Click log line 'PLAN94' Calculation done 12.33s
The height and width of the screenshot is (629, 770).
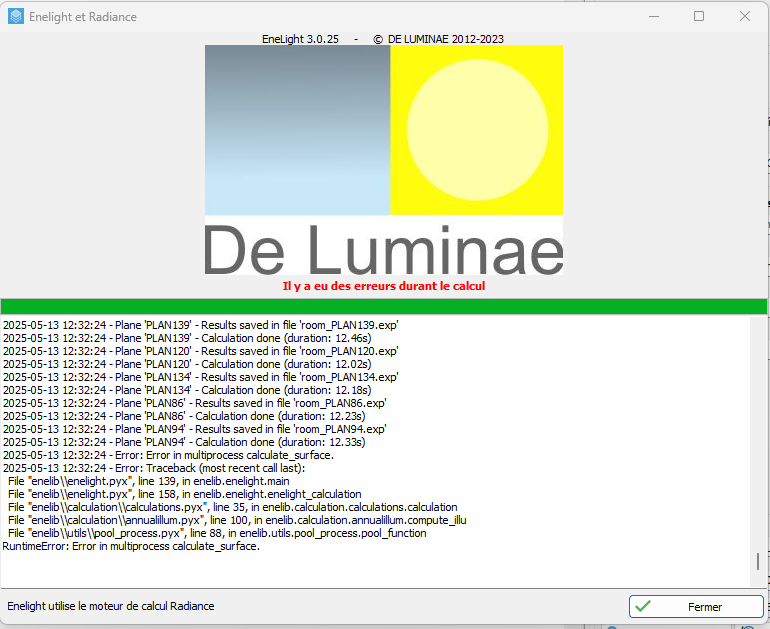point(184,442)
